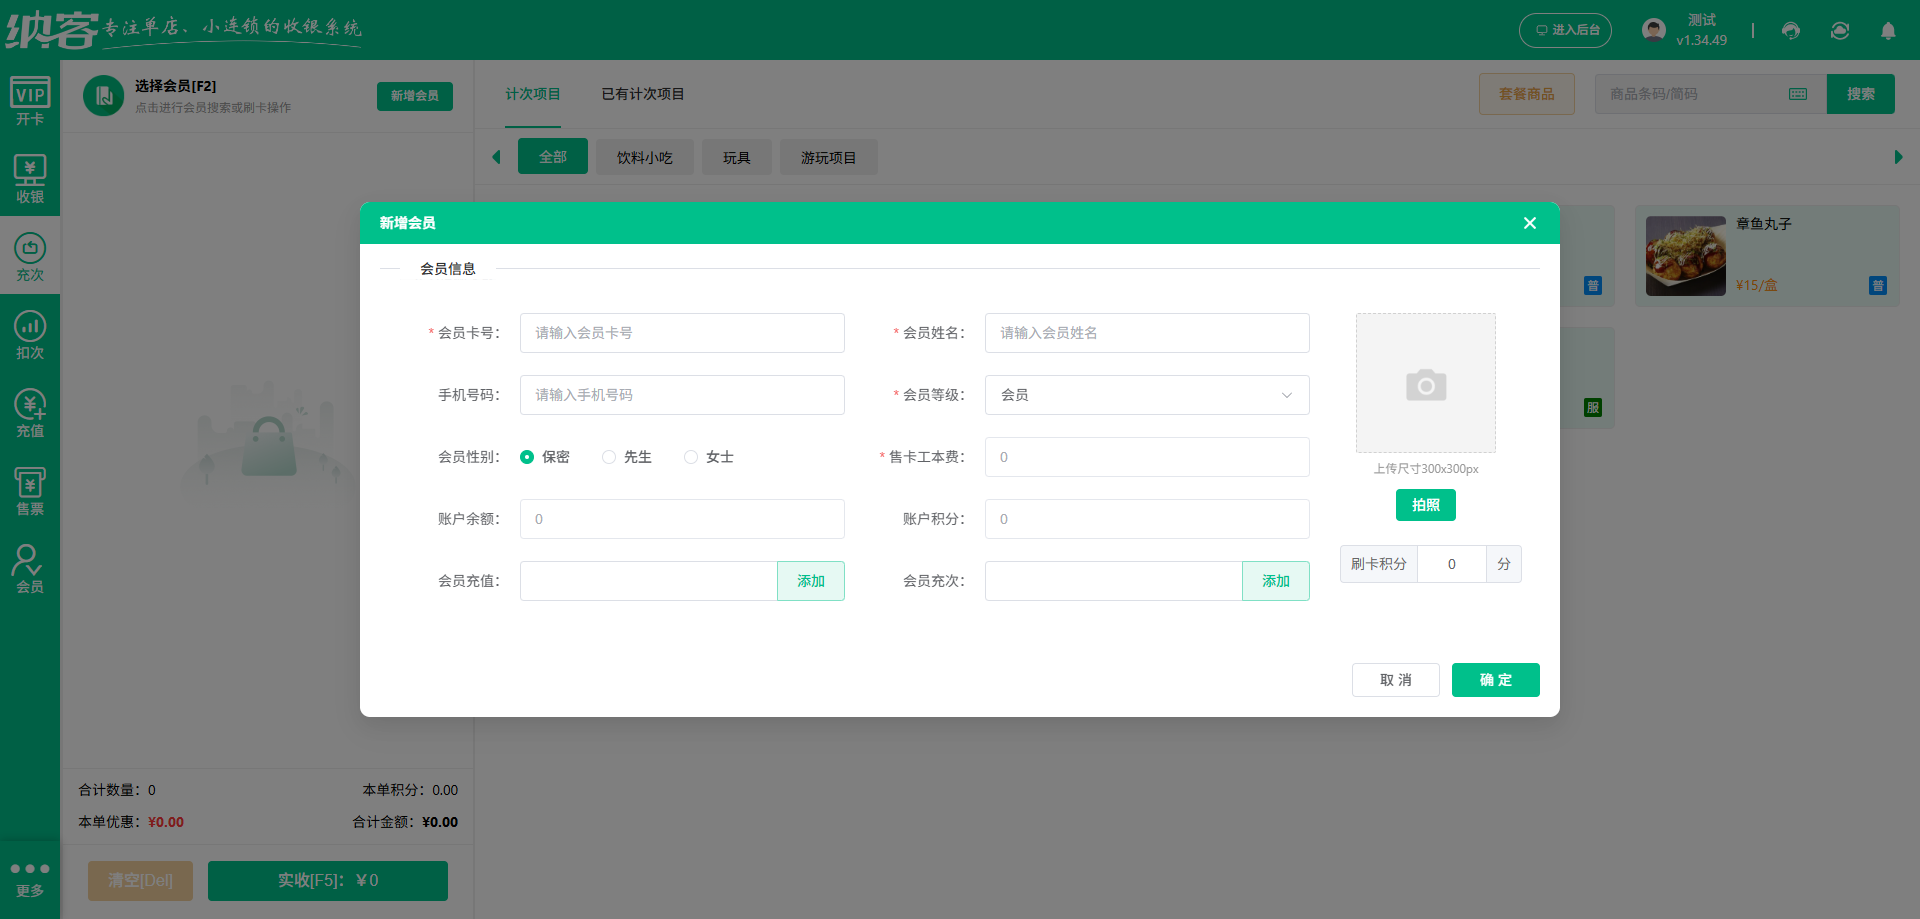1920x919 pixels.
Task: Click the 拍照 photo capture button
Action: [1425, 505]
